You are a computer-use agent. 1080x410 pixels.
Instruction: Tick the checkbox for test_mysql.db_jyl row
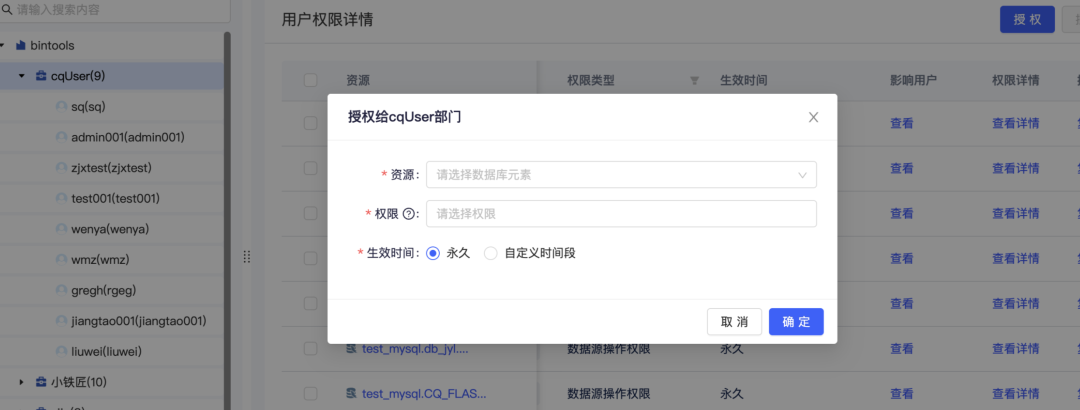click(311, 349)
